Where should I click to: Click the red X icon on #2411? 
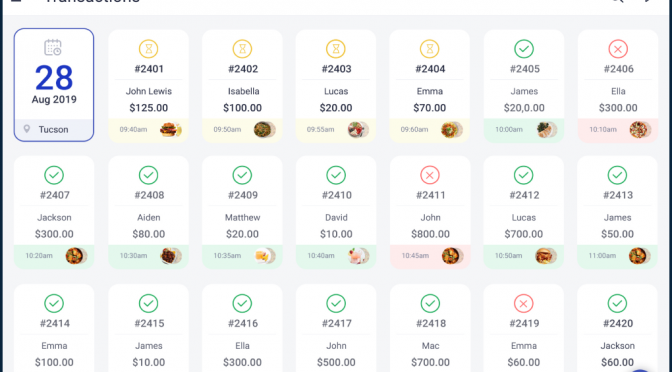[x=430, y=175]
